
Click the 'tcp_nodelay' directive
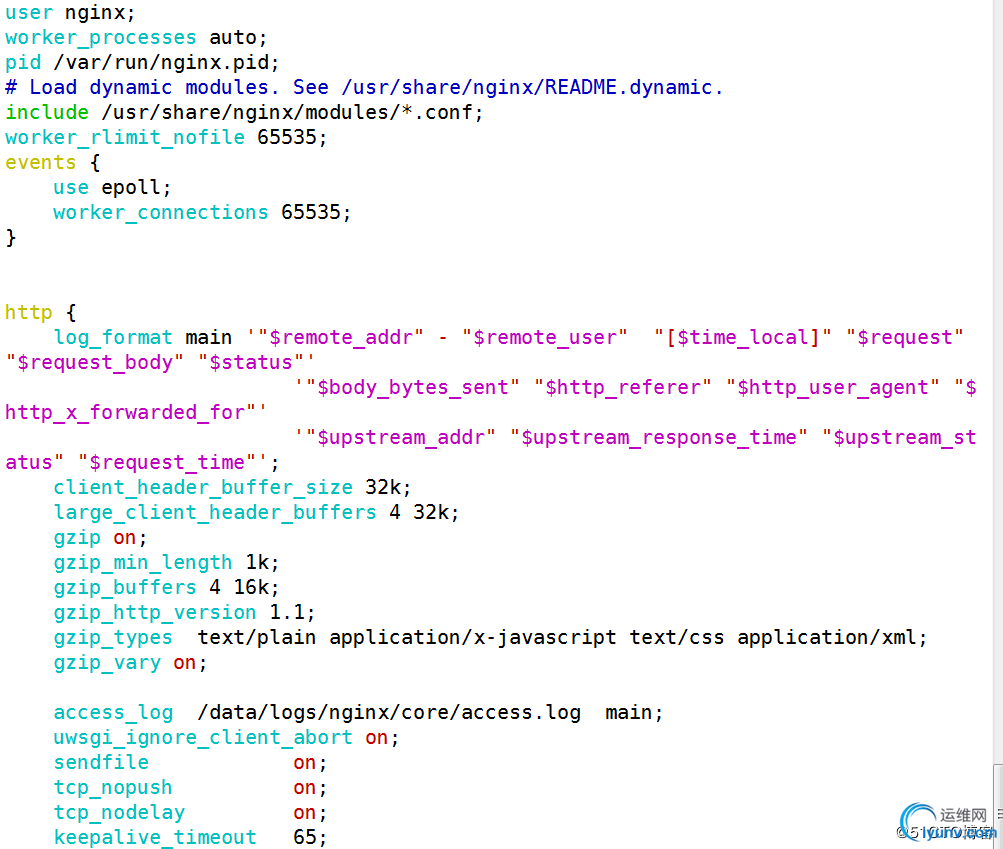click(119, 812)
